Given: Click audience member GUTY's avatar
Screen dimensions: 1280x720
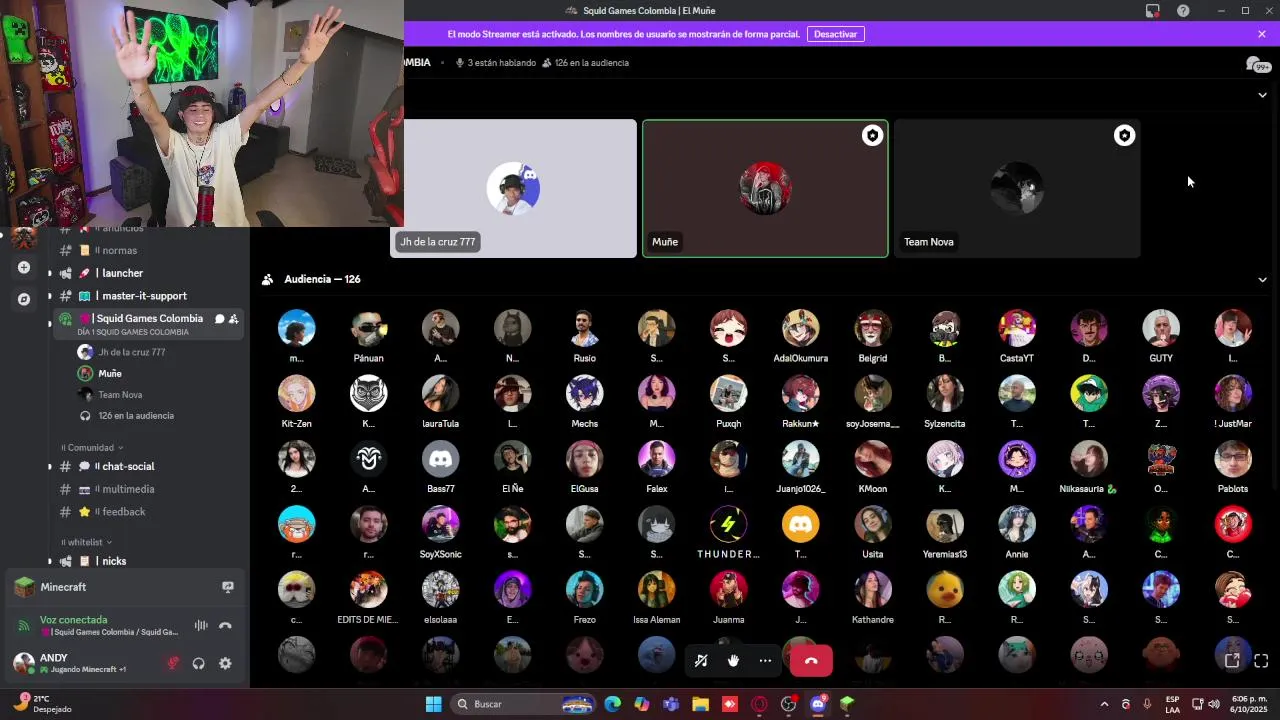Looking at the screenshot, I should tap(1161, 329).
